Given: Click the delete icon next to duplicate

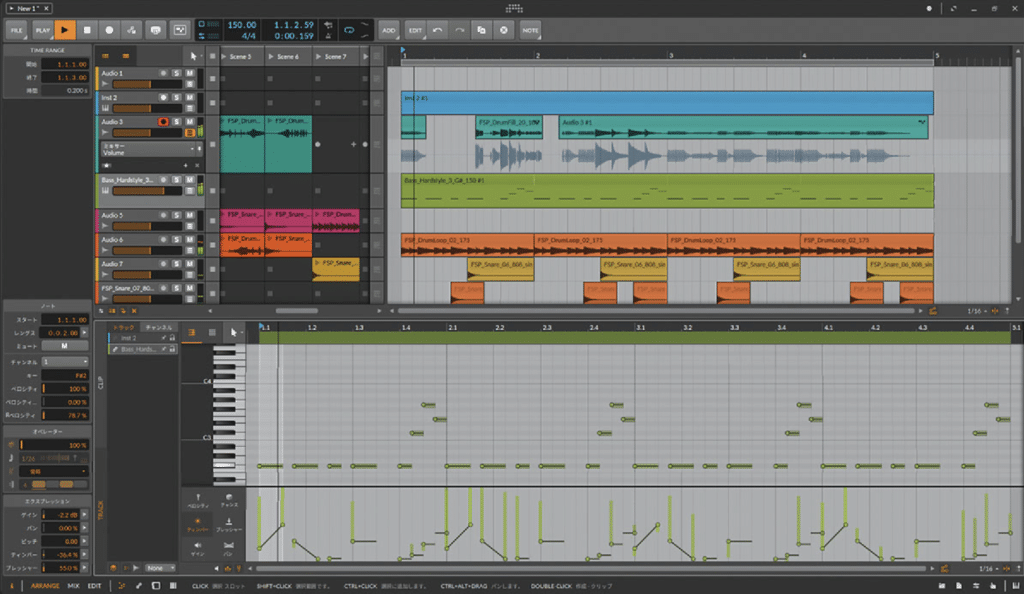Looking at the screenshot, I should tap(503, 30).
